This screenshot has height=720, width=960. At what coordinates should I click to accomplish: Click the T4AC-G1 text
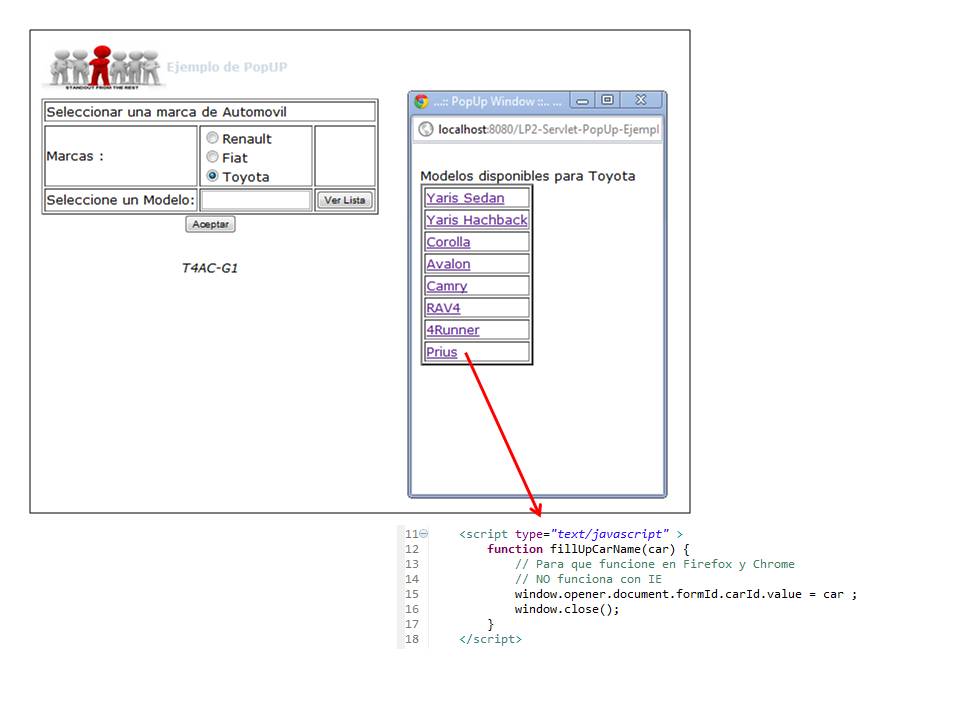(x=209, y=268)
